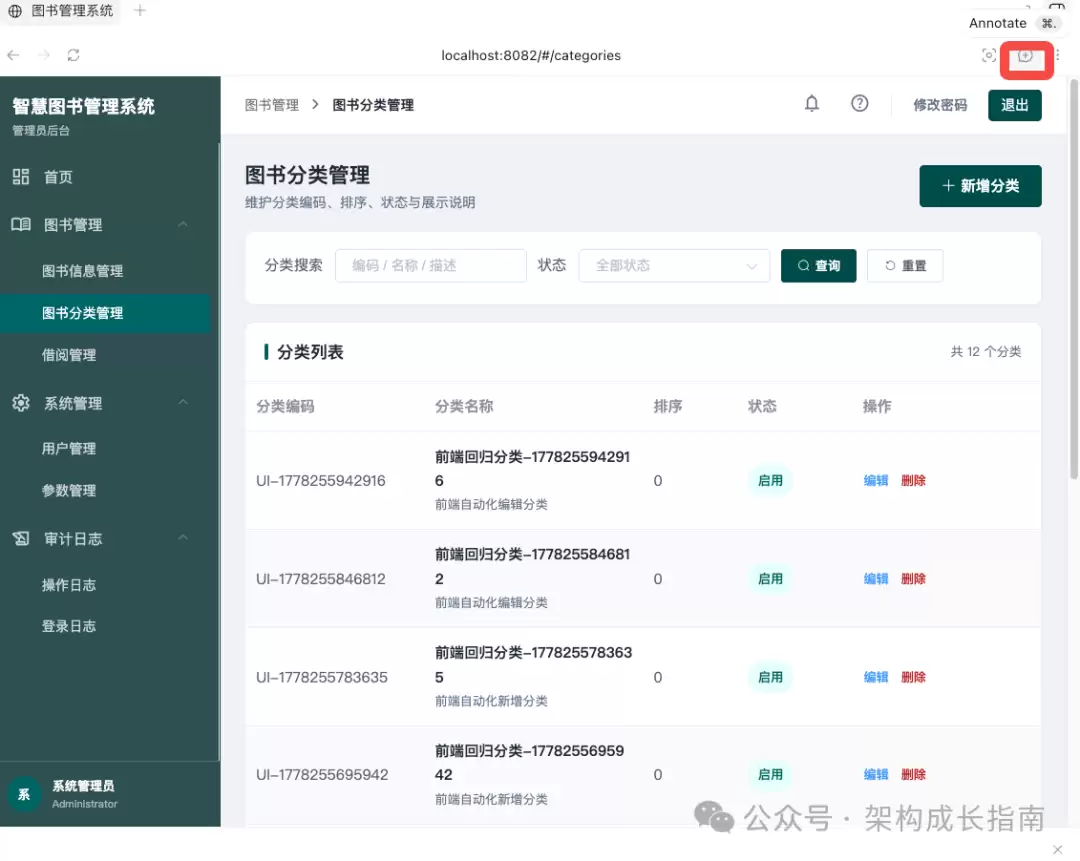This screenshot has height=861, width=1080.
Task: Click the 首页 dashboard grid icon
Action: [x=21, y=177]
